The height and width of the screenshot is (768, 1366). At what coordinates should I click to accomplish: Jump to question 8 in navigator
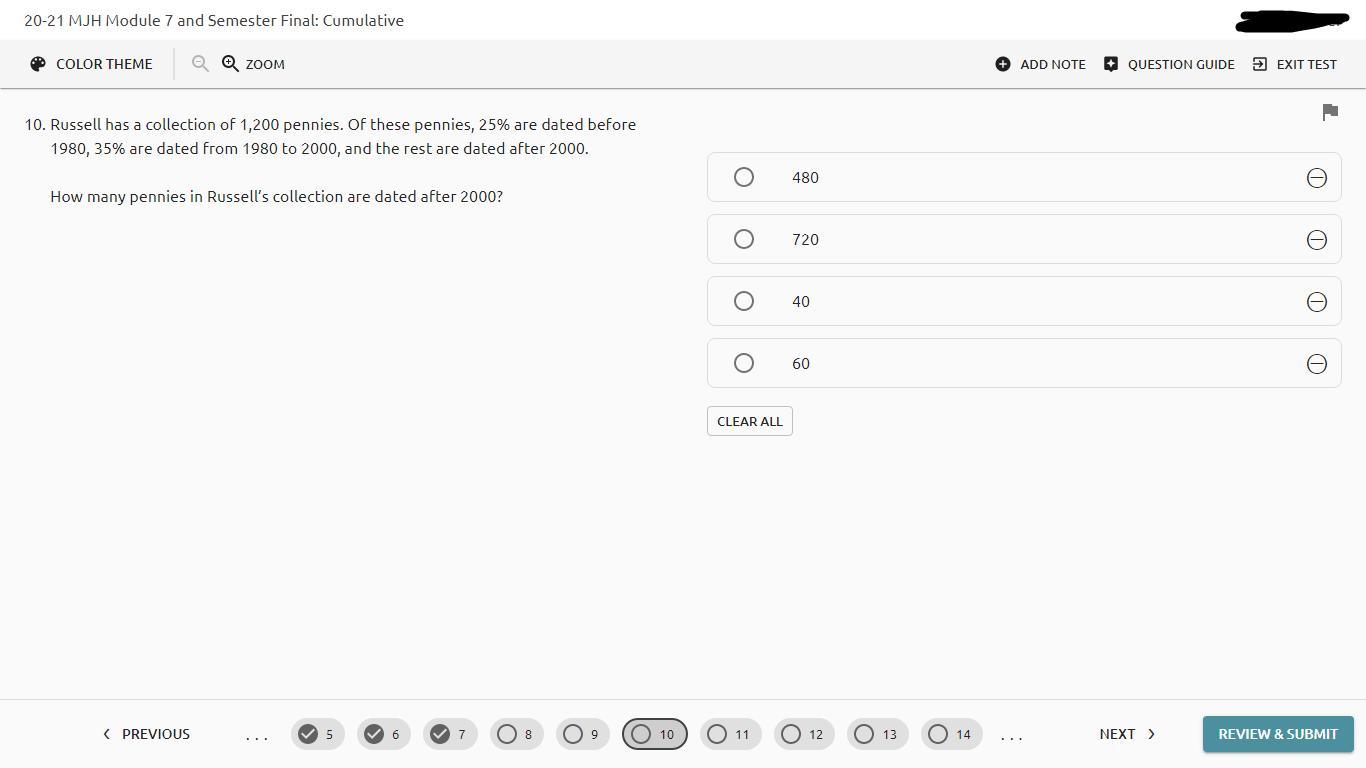pos(516,734)
